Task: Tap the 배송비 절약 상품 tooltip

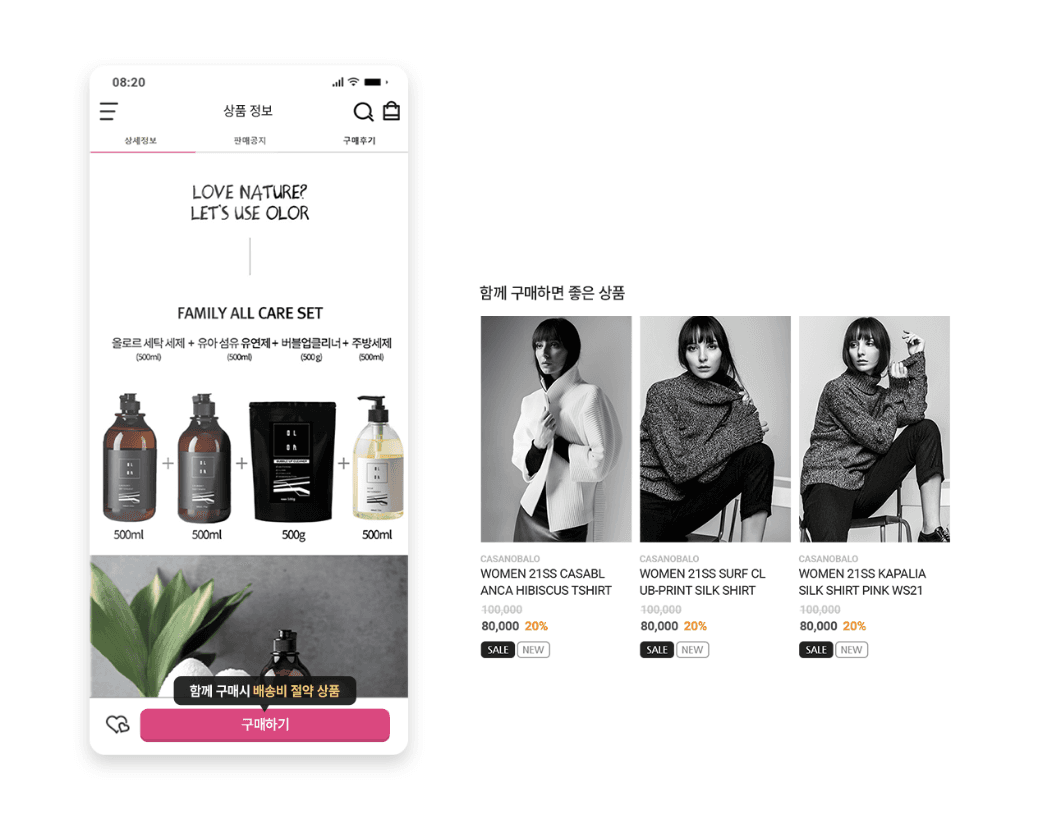Action: pos(265,691)
